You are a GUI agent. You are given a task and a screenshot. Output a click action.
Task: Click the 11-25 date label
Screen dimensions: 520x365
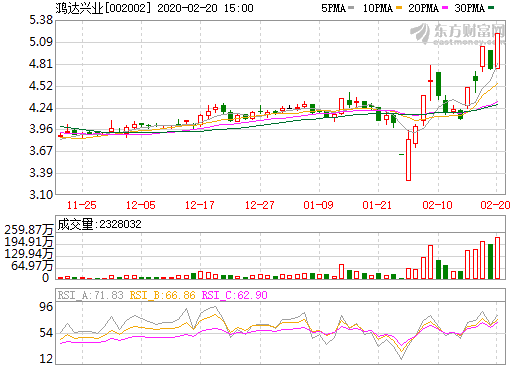[82, 205]
